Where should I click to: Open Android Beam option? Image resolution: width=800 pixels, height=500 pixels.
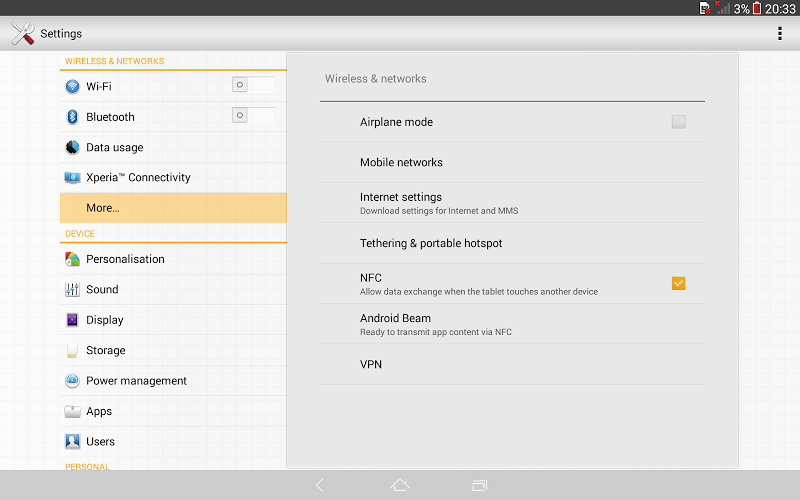tap(512, 324)
